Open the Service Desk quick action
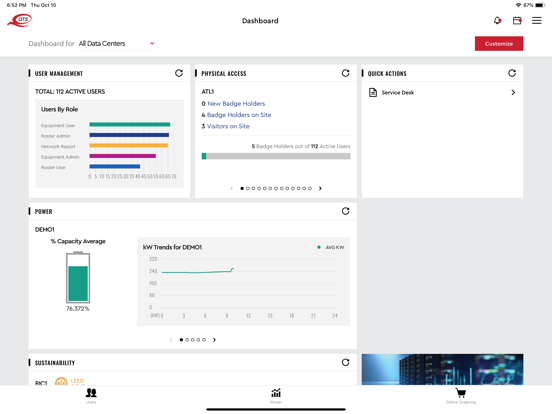This screenshot has height=414, width=552. point(442,92)
